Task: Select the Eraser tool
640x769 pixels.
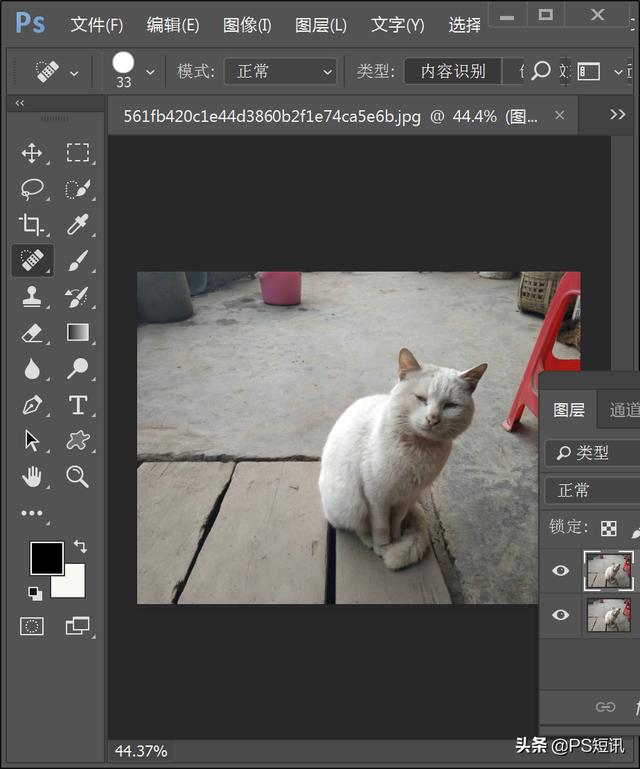Action: (x=32, y=333)
